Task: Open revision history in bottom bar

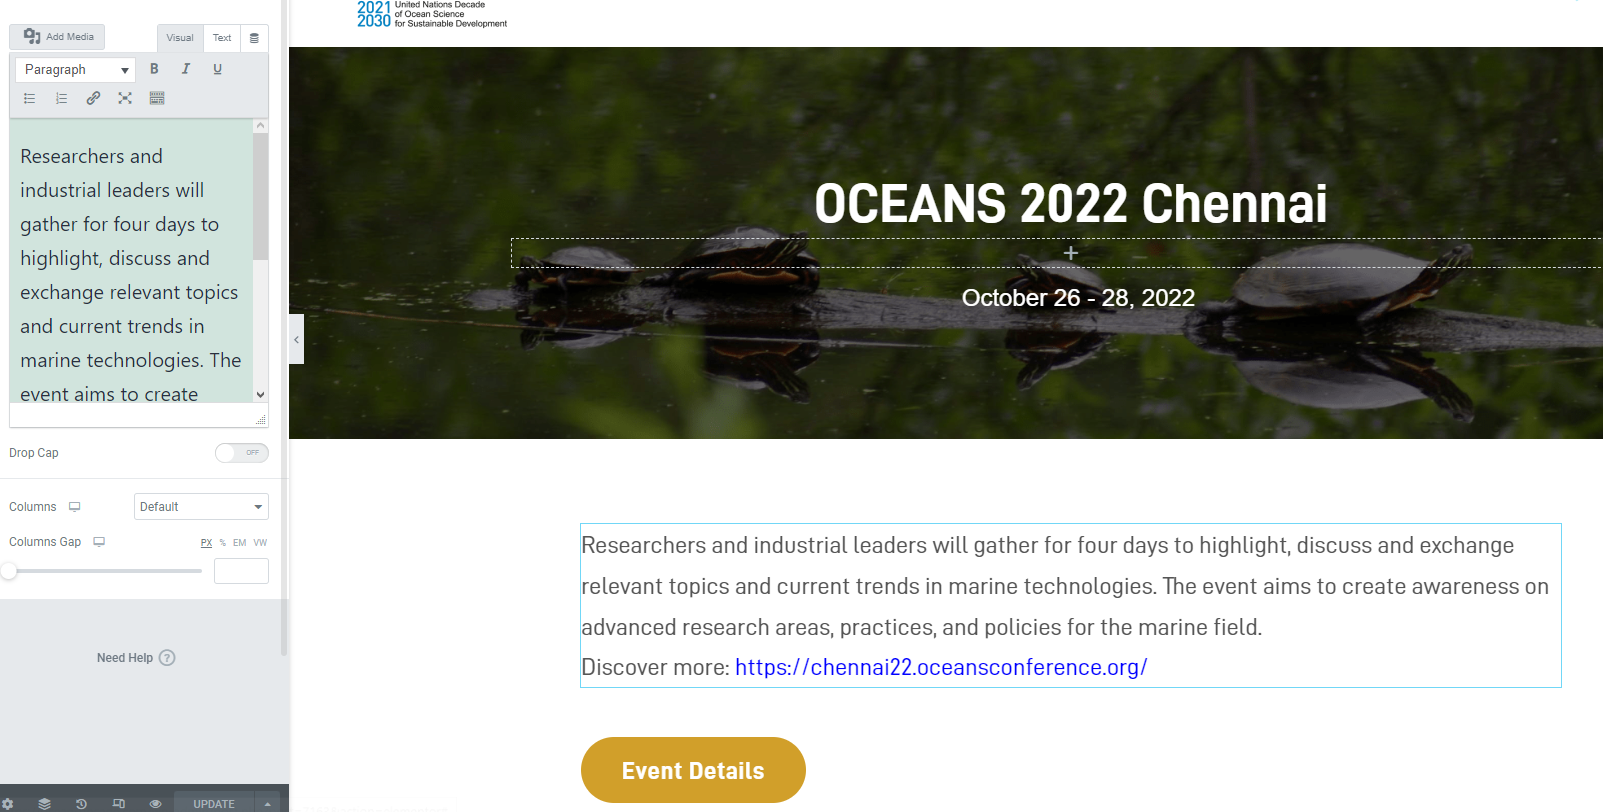Action: click(81, 803)
